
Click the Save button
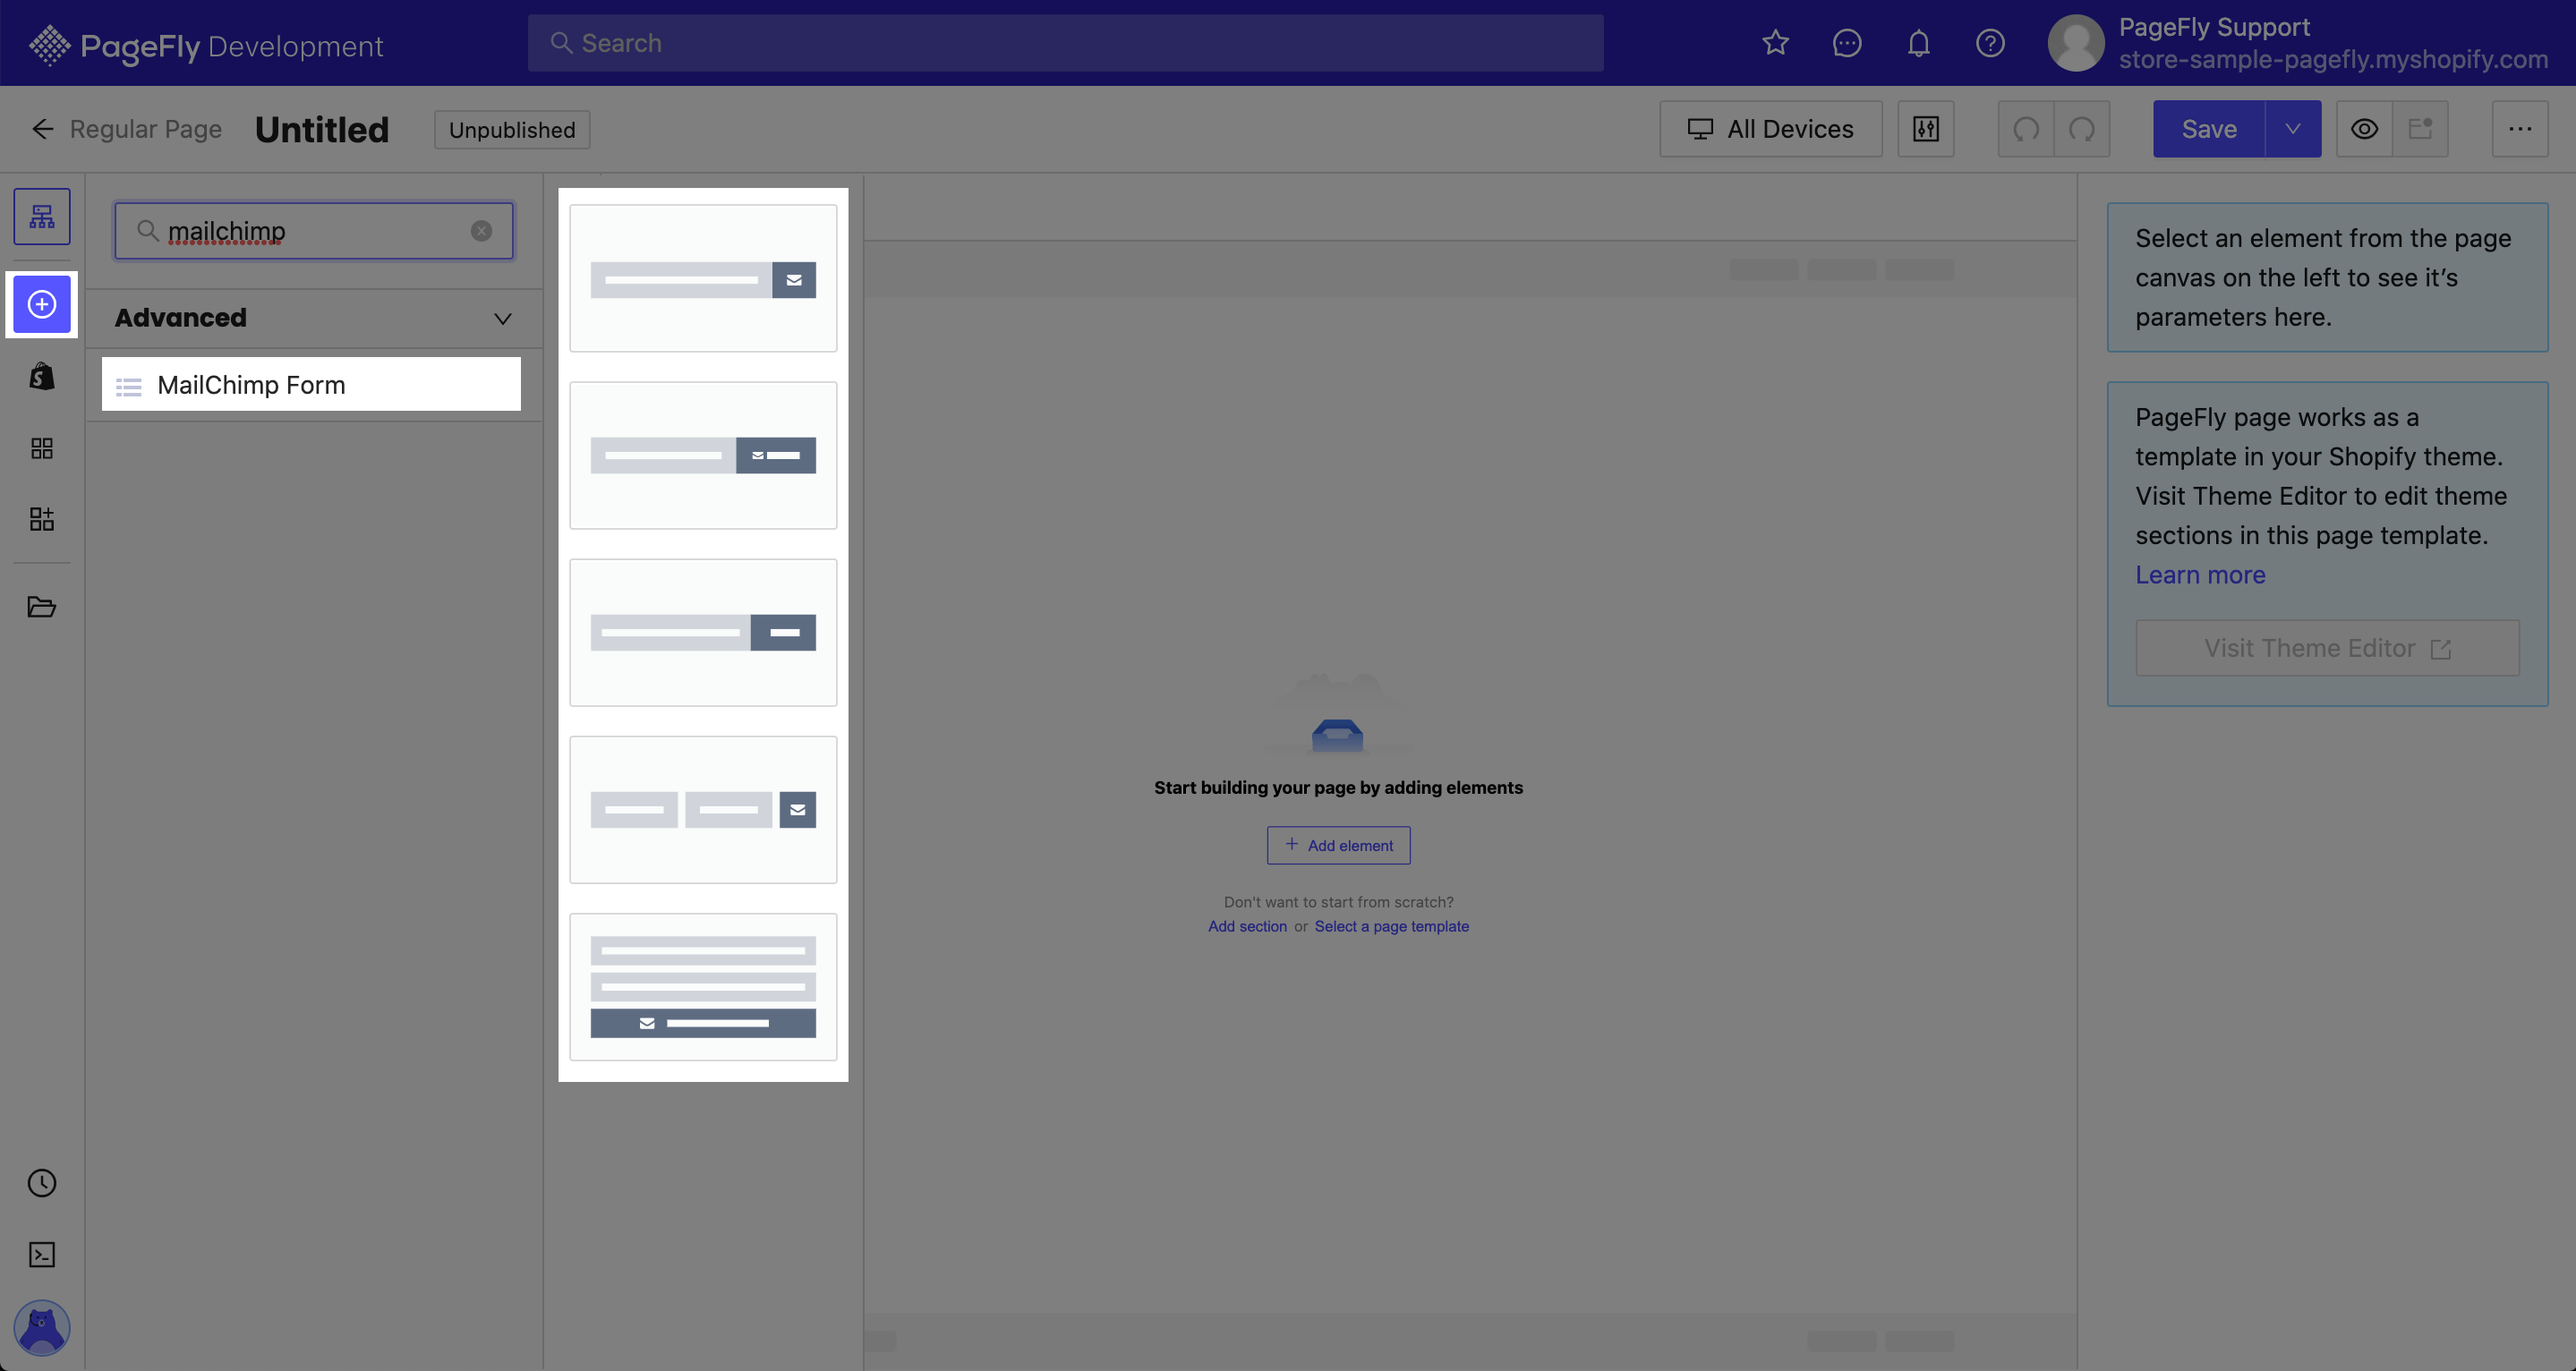point(2209,129)
